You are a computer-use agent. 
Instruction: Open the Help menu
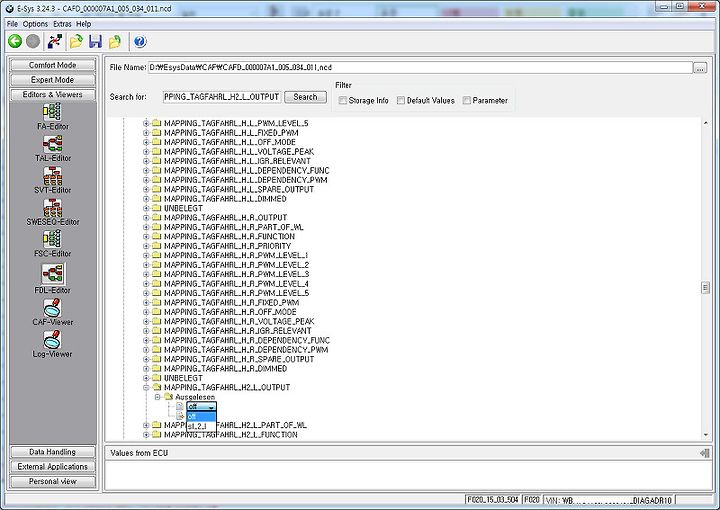pyautogui.click(x=84, y=24)
